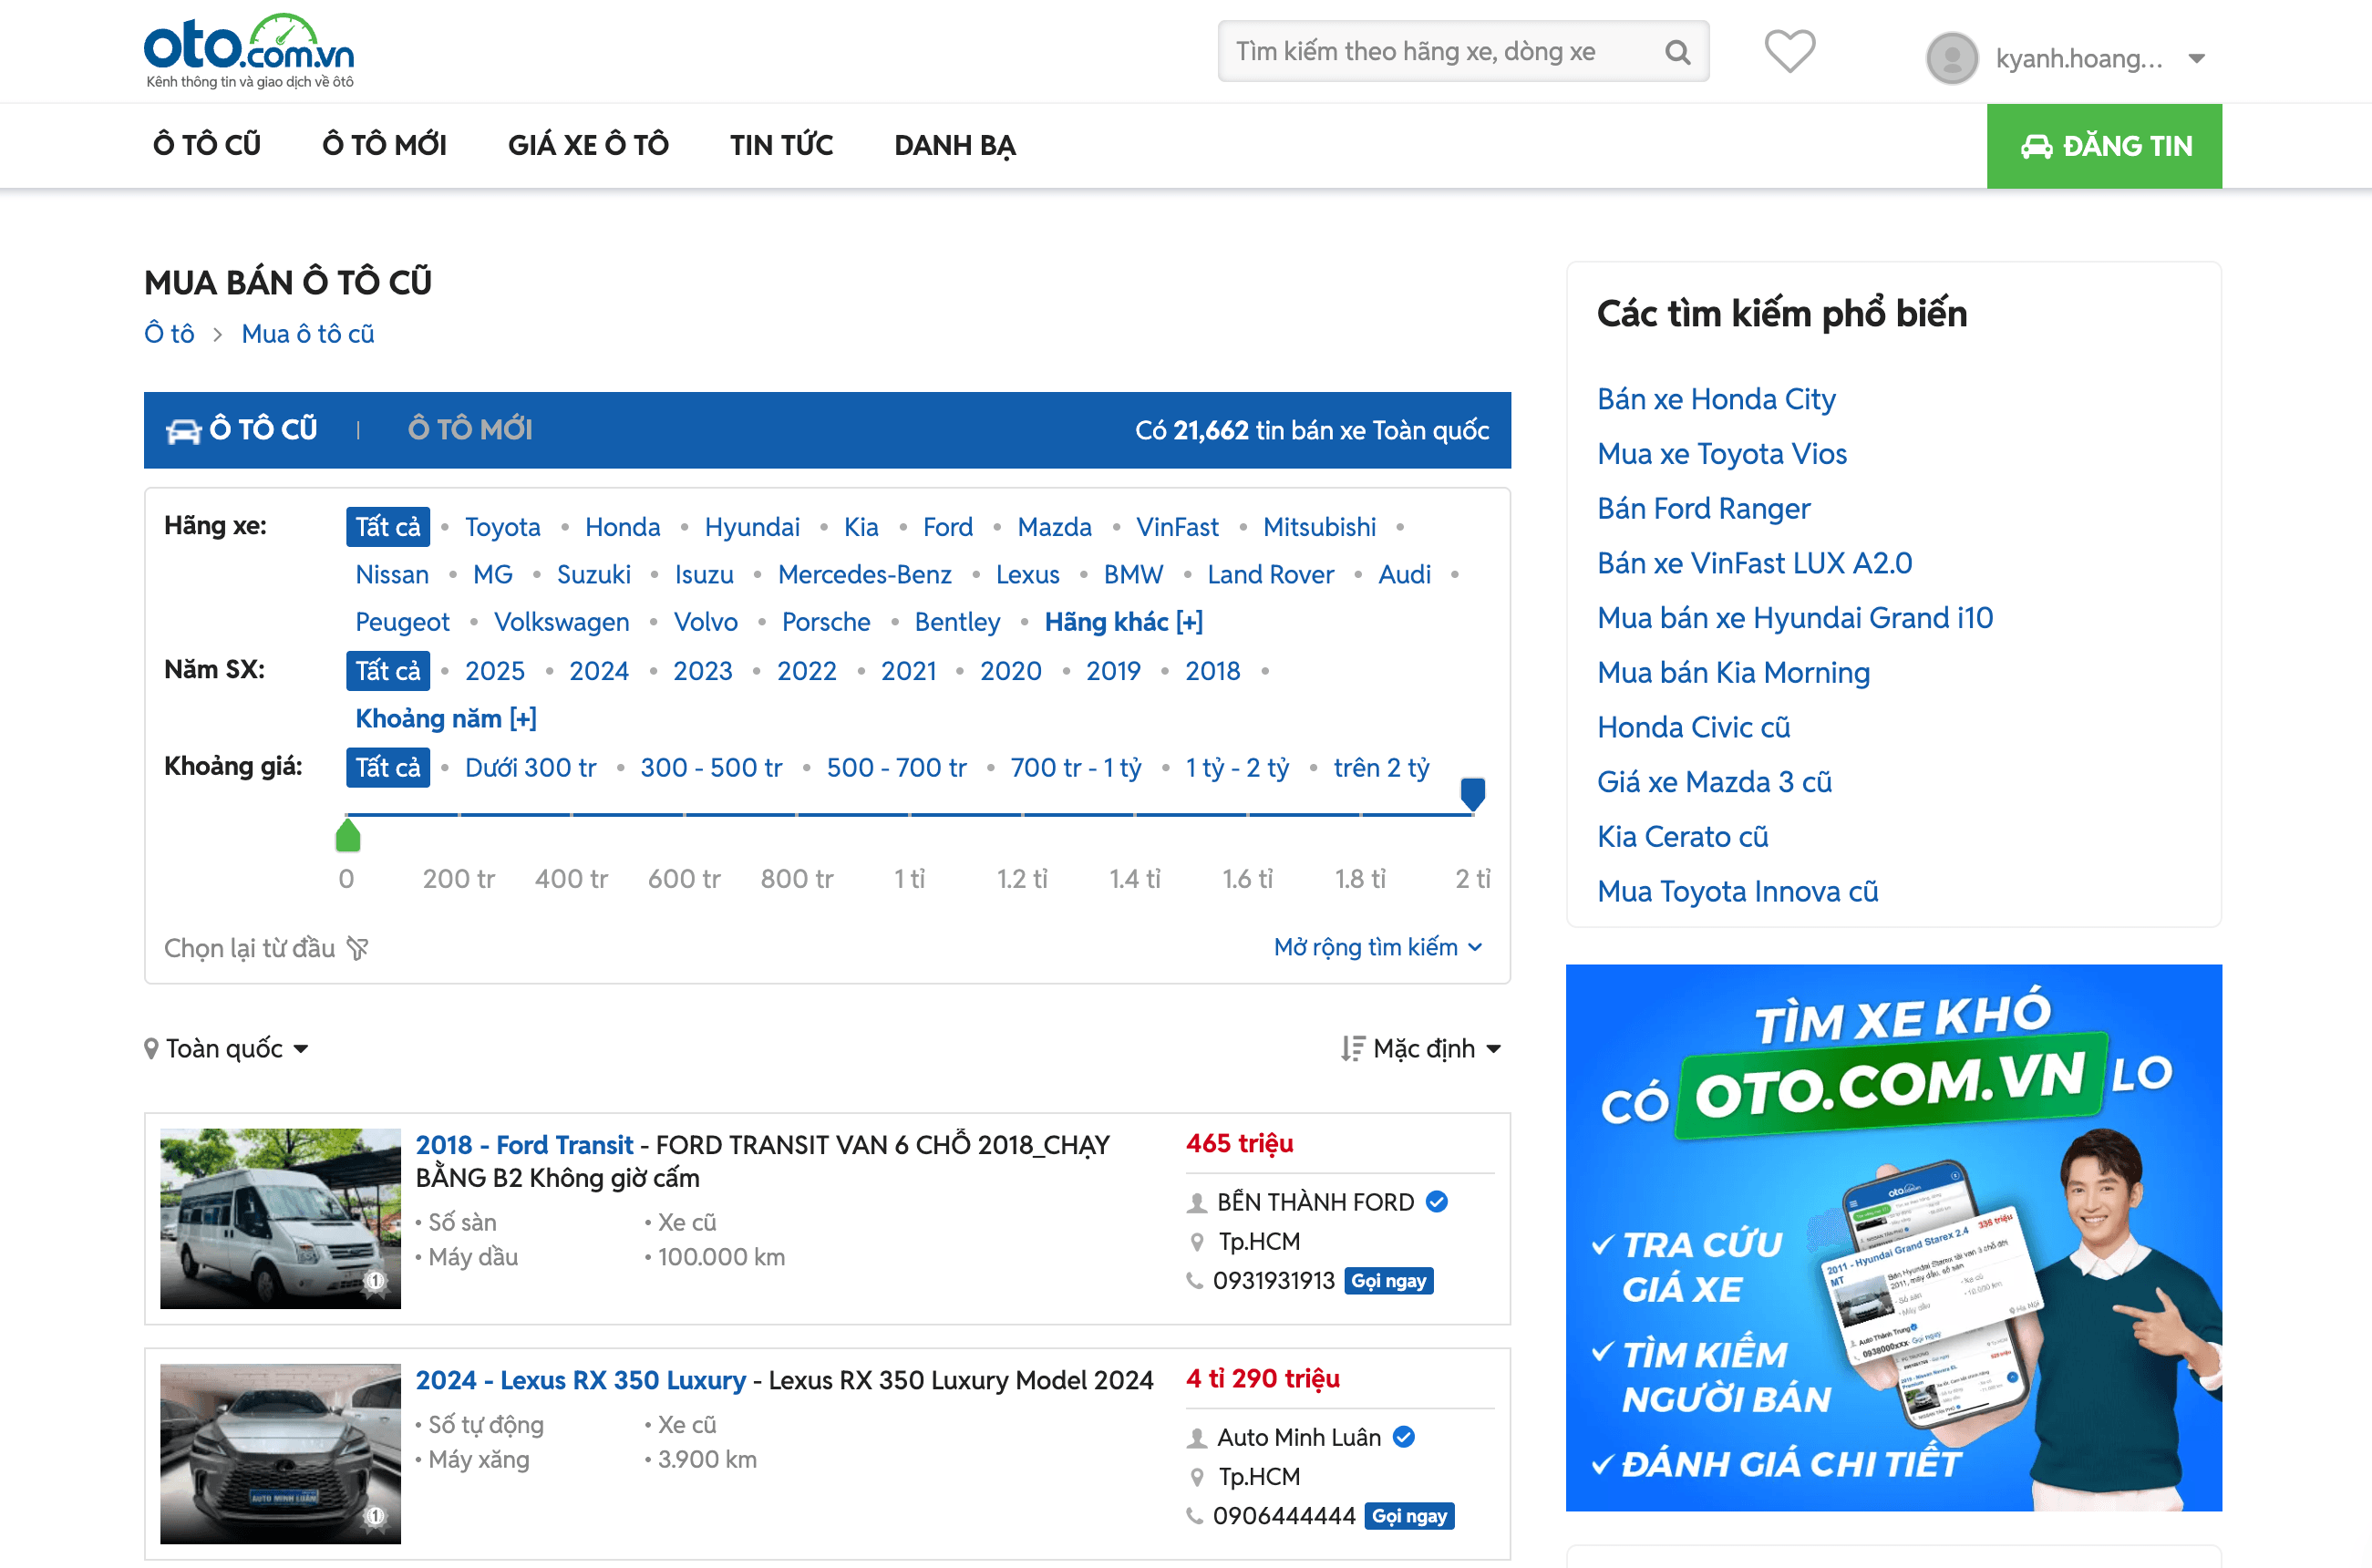
Task: Click the 1 tỉ mark on price slider
Action: tap(909, 879)
